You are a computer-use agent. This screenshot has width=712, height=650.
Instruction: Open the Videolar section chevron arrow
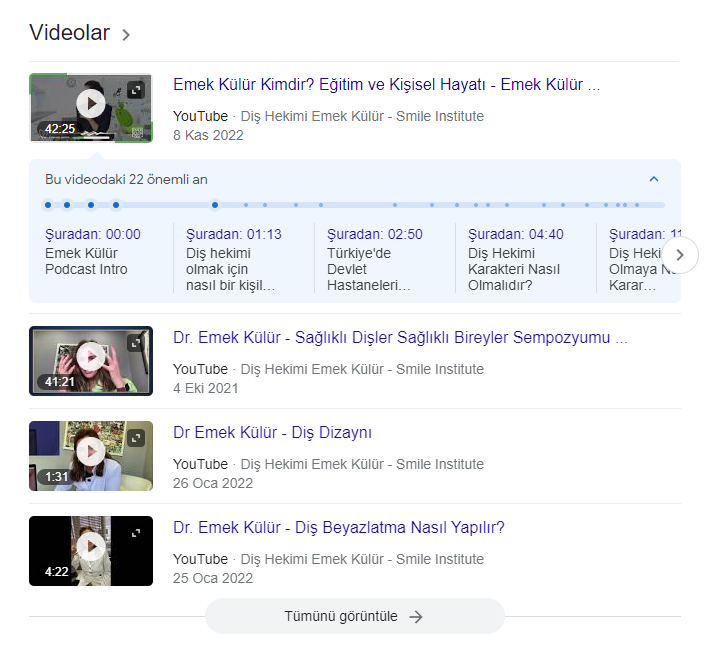pyautogui.click(x=126, y=35)
